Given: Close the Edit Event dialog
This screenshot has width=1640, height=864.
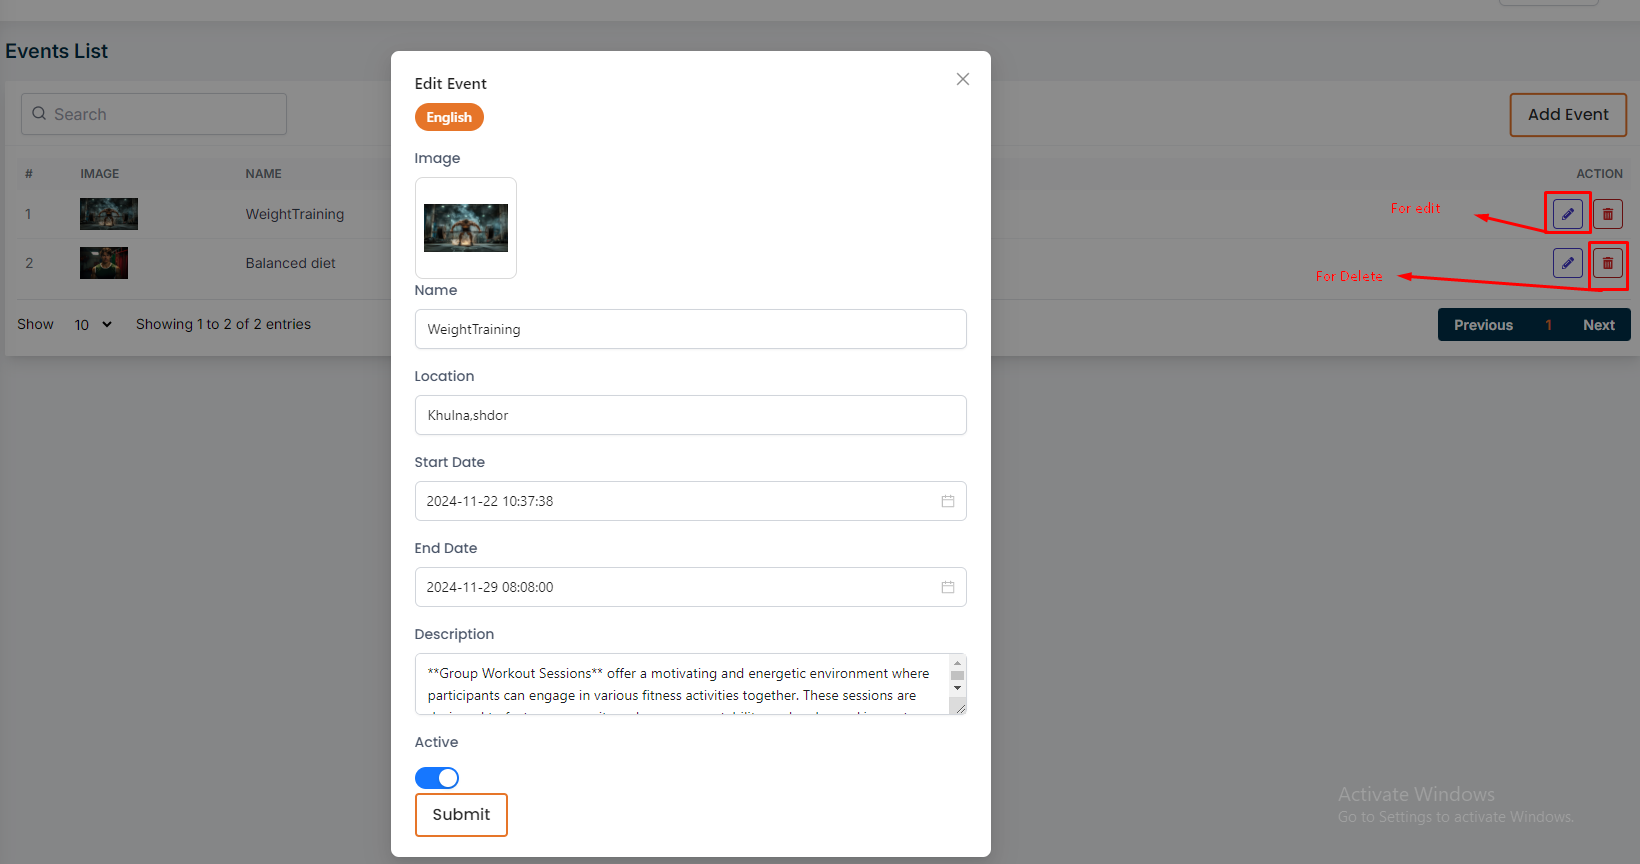Looking at the screenshot, I should [962, 79].
